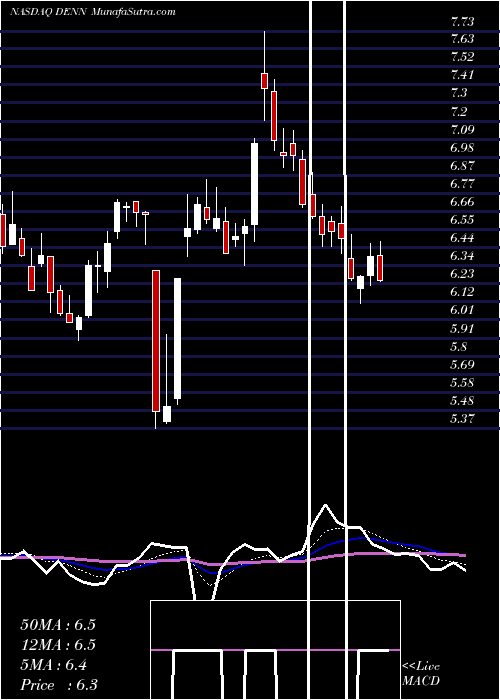The height and width of the screenshot is (700, 500).
Task: Select the 6.55 price axis label
Action: [462, 220]
